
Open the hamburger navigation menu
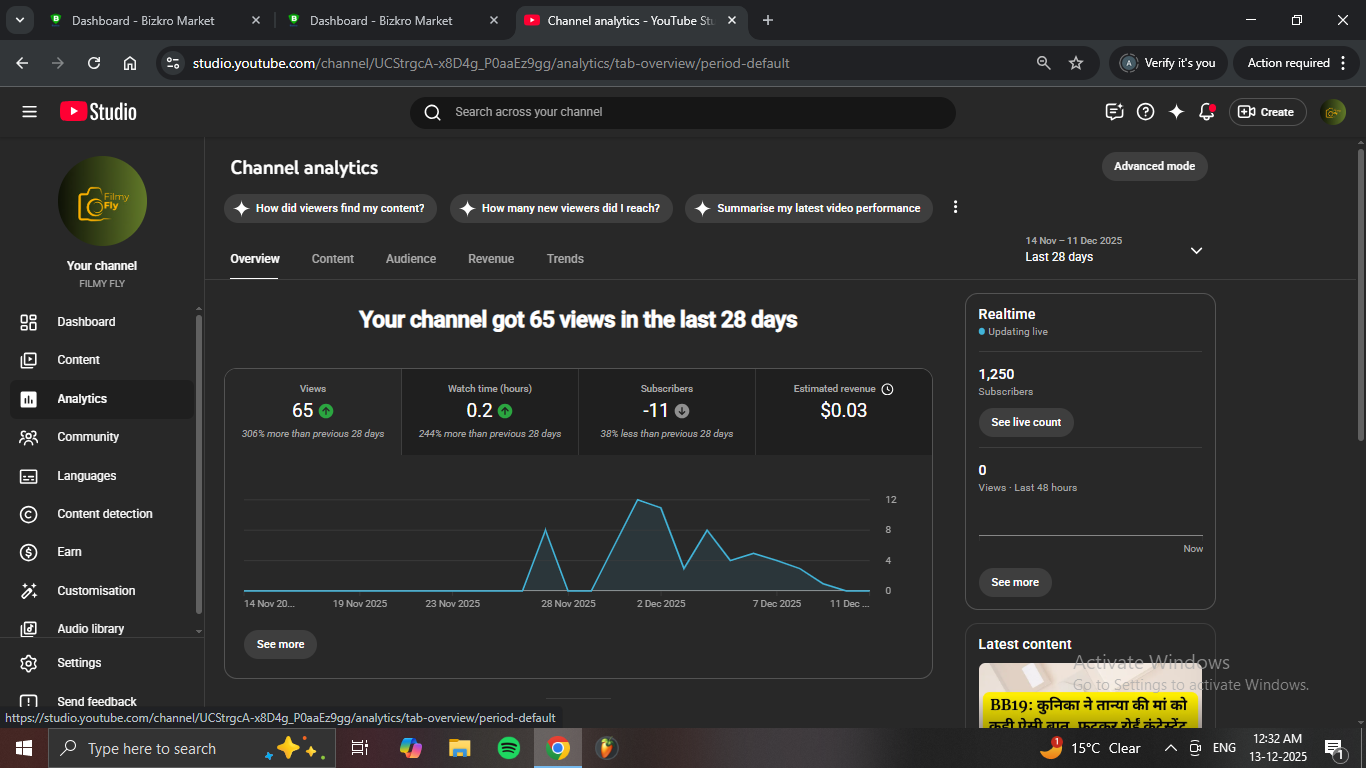[x=29, y=112]
